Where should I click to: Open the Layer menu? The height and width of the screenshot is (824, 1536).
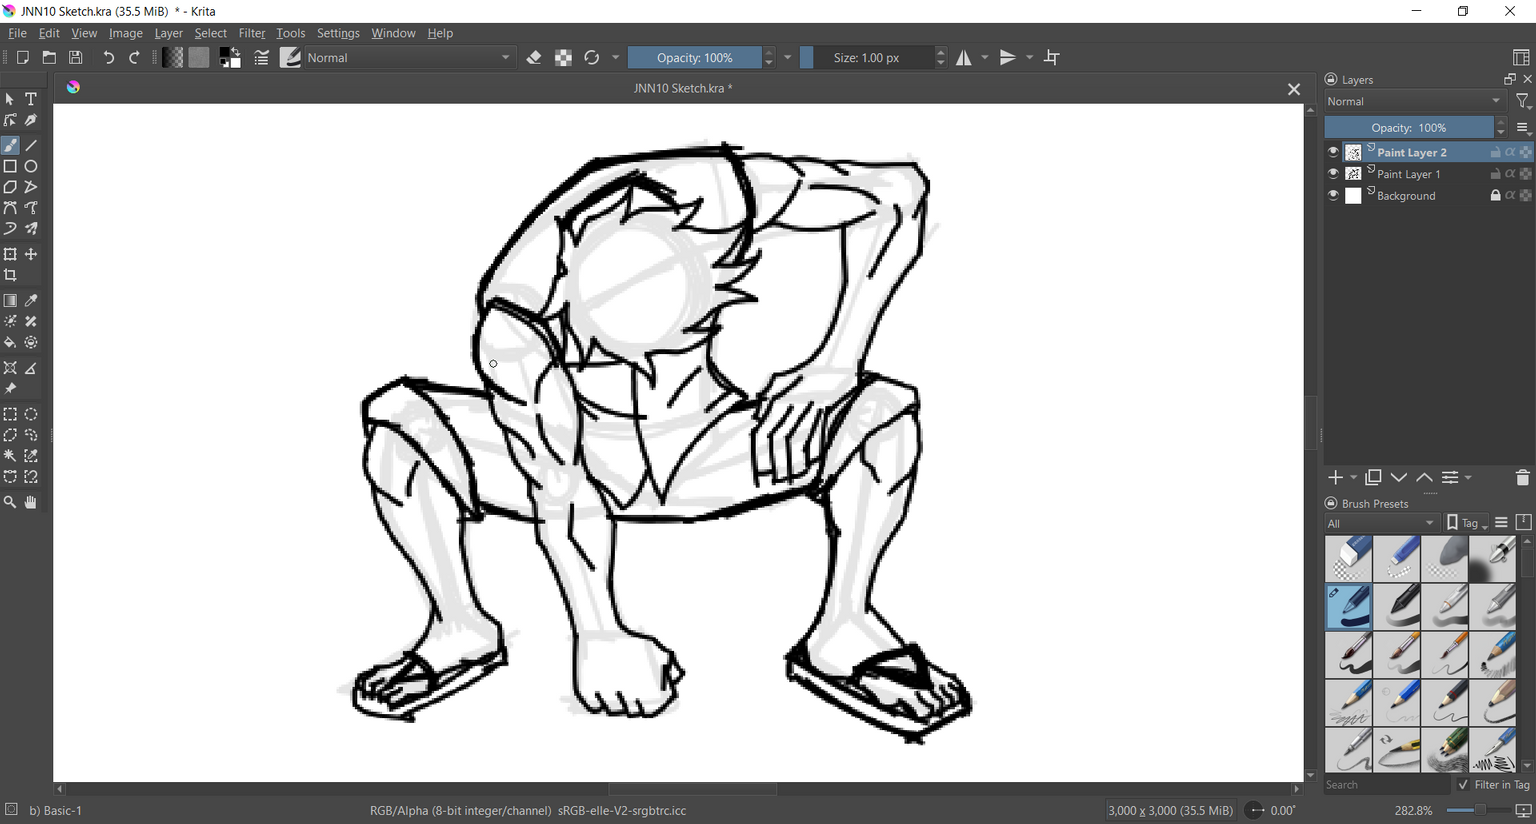coord(168,33)
